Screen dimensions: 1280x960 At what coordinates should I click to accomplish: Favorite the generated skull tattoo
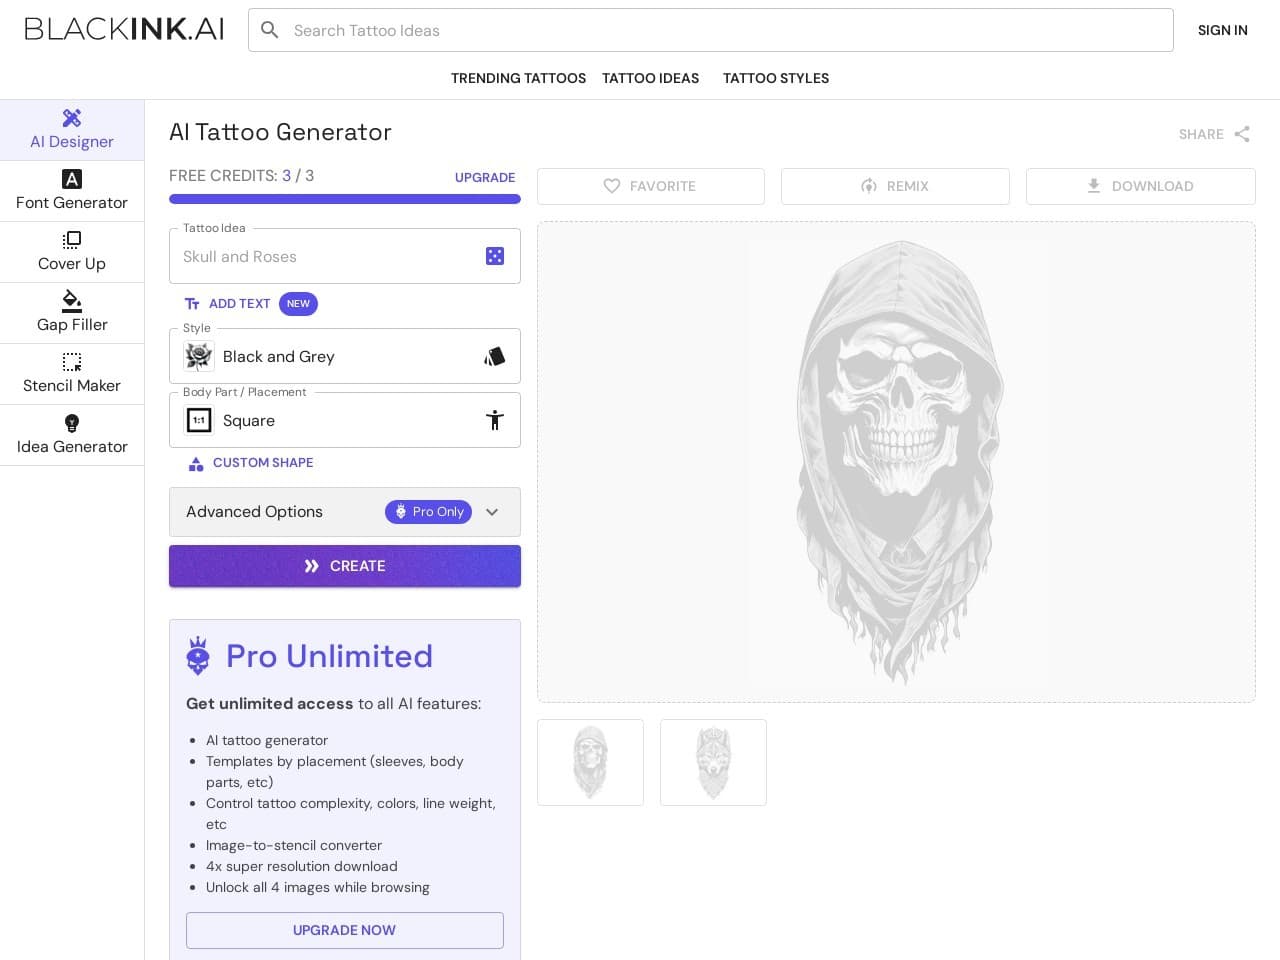651,186
